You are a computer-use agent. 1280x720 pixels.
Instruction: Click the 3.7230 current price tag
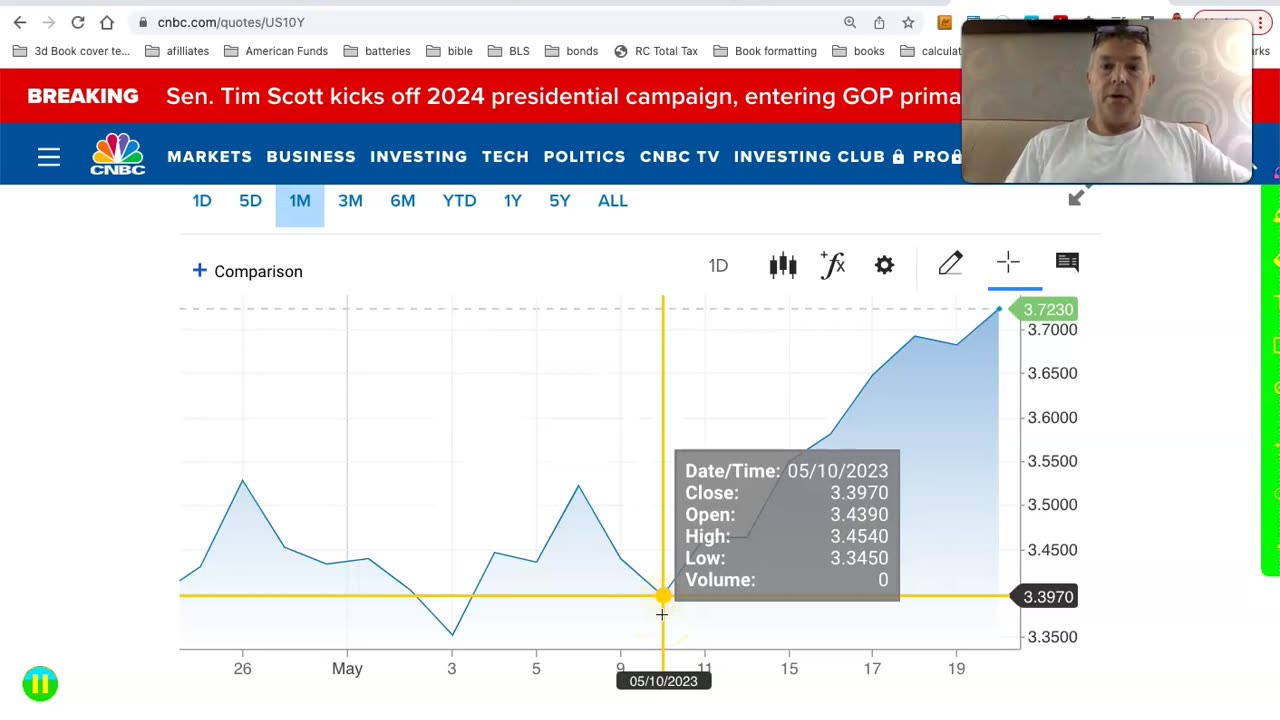coord(1045,310)
